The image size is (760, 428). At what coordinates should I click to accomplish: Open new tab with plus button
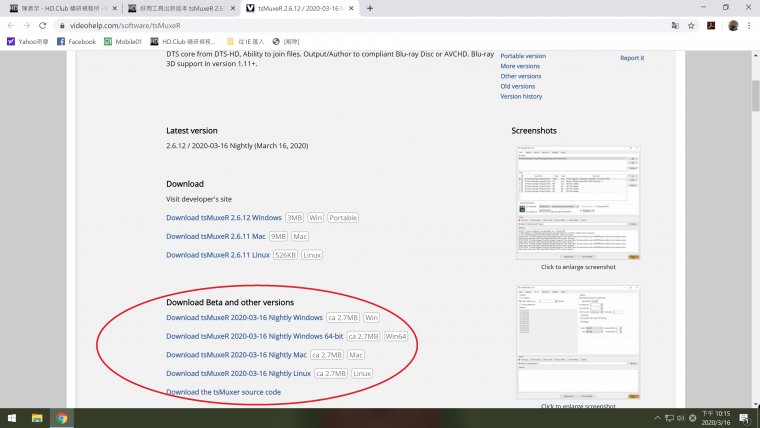pyautogui.click(x=370, y=8)
